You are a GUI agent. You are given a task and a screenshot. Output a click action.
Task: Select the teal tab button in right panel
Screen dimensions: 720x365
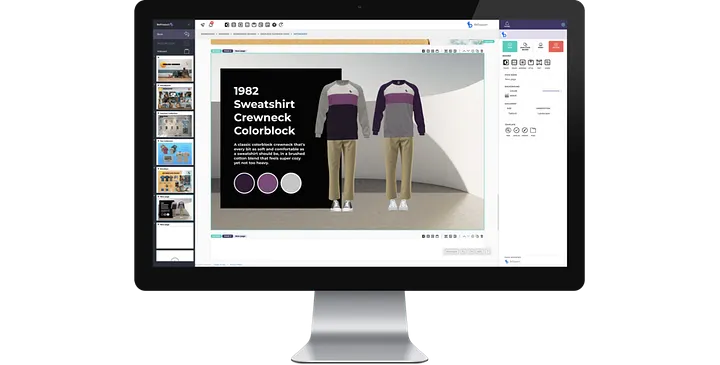(x=510, y=46)
